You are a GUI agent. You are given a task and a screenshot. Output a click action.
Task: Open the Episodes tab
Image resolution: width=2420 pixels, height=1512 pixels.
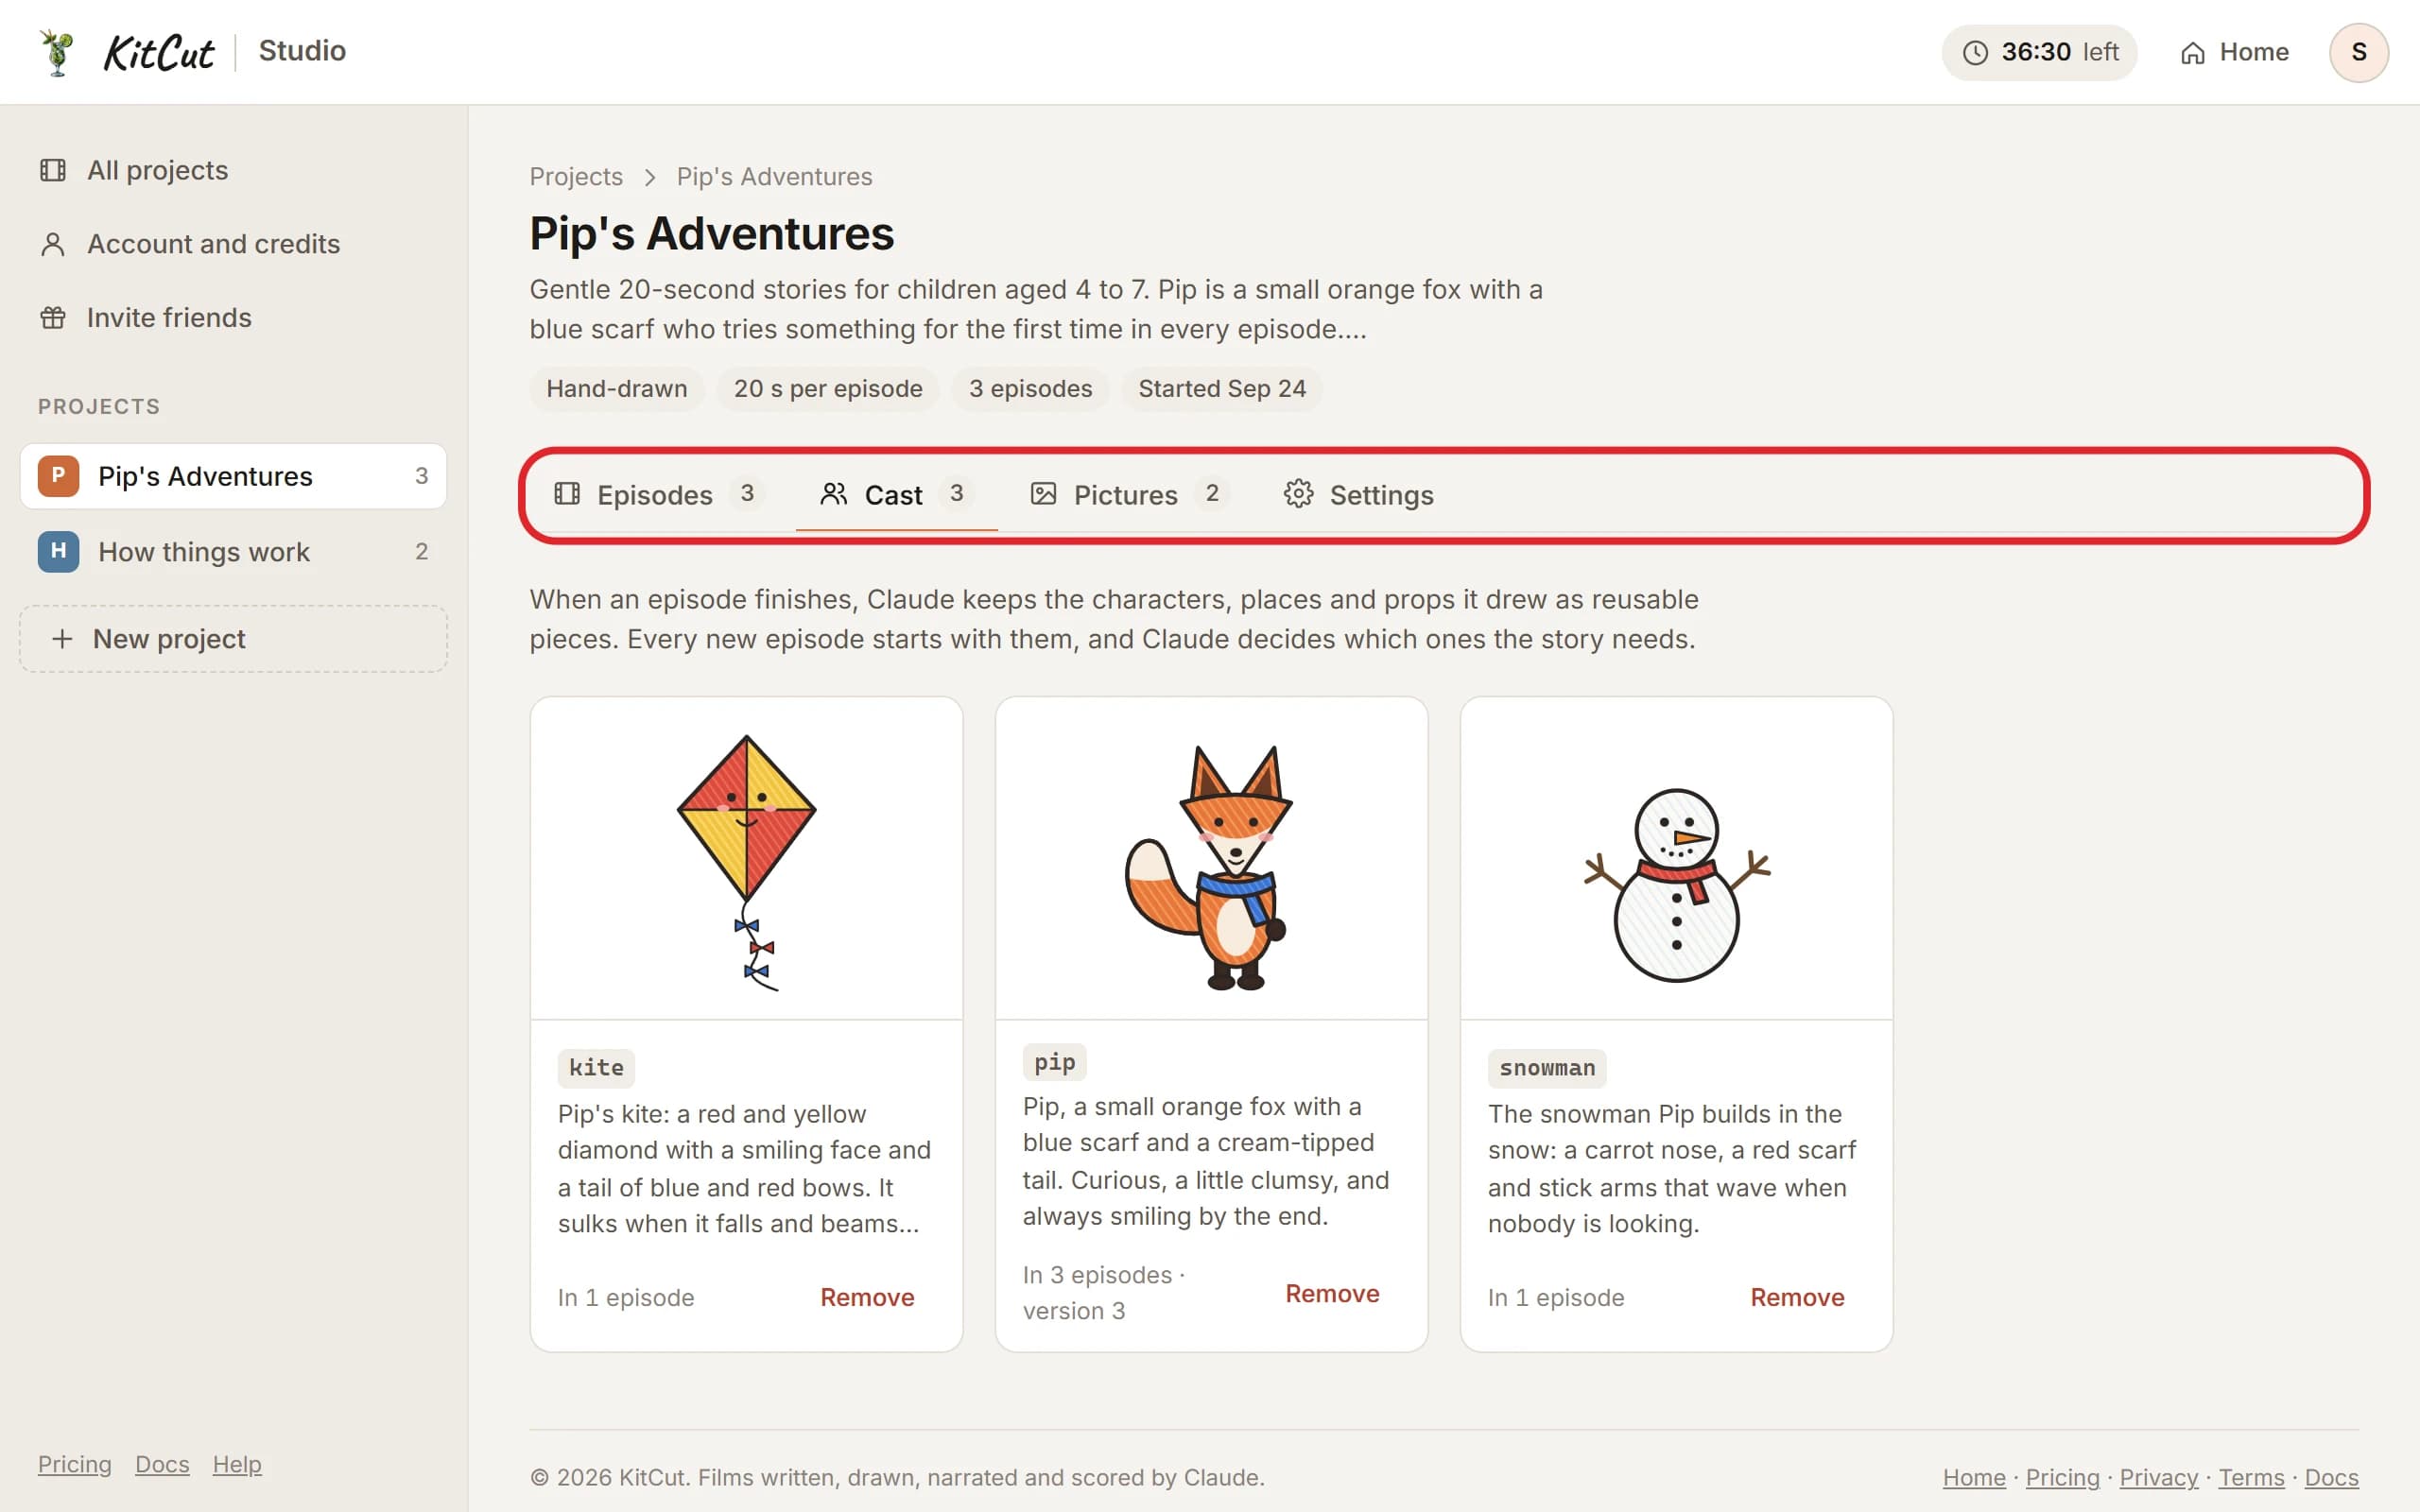[x=659, y=494]
